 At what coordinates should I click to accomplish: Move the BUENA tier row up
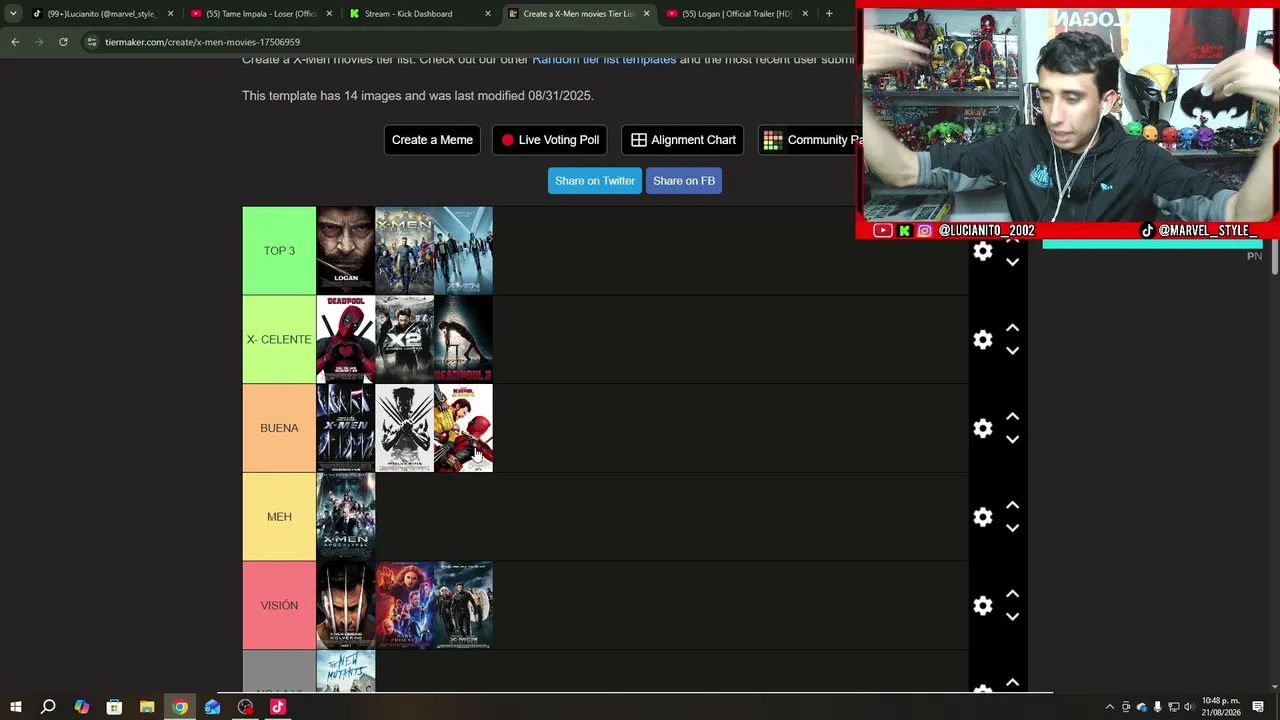[x=1012, y=416]
